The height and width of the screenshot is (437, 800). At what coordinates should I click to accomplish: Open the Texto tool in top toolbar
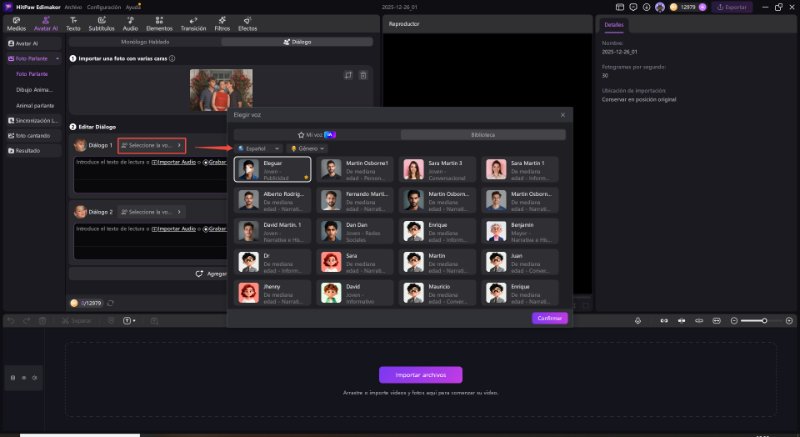click(73, 25)
